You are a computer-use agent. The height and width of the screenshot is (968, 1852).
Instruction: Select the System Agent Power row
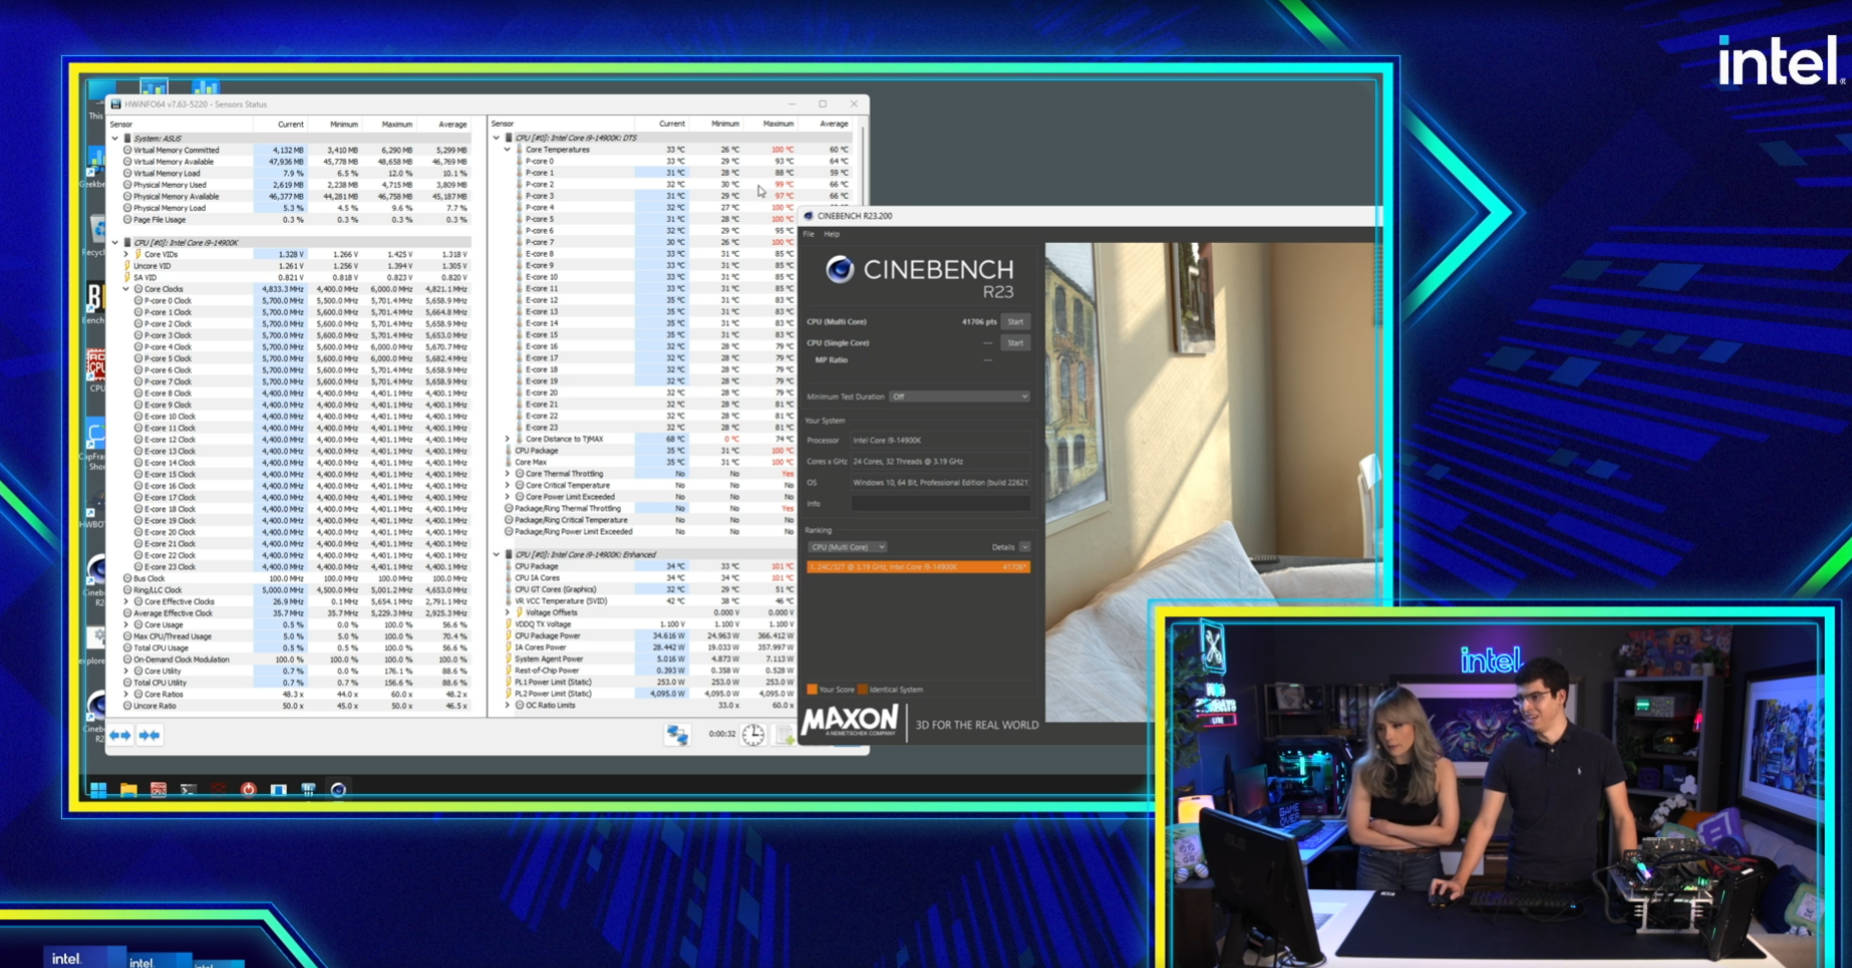click(648, 659)
